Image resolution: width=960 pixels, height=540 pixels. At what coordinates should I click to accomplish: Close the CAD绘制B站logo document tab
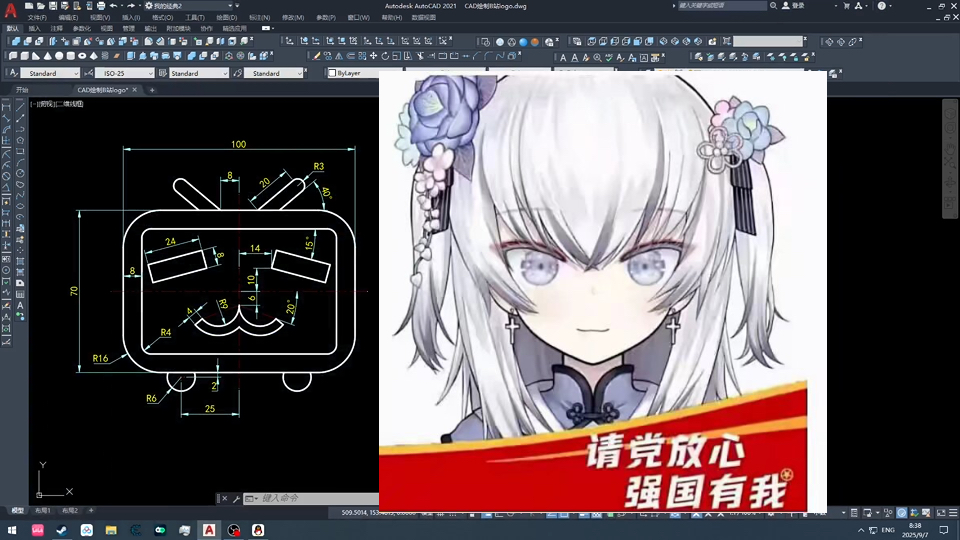tap(135, 90)
